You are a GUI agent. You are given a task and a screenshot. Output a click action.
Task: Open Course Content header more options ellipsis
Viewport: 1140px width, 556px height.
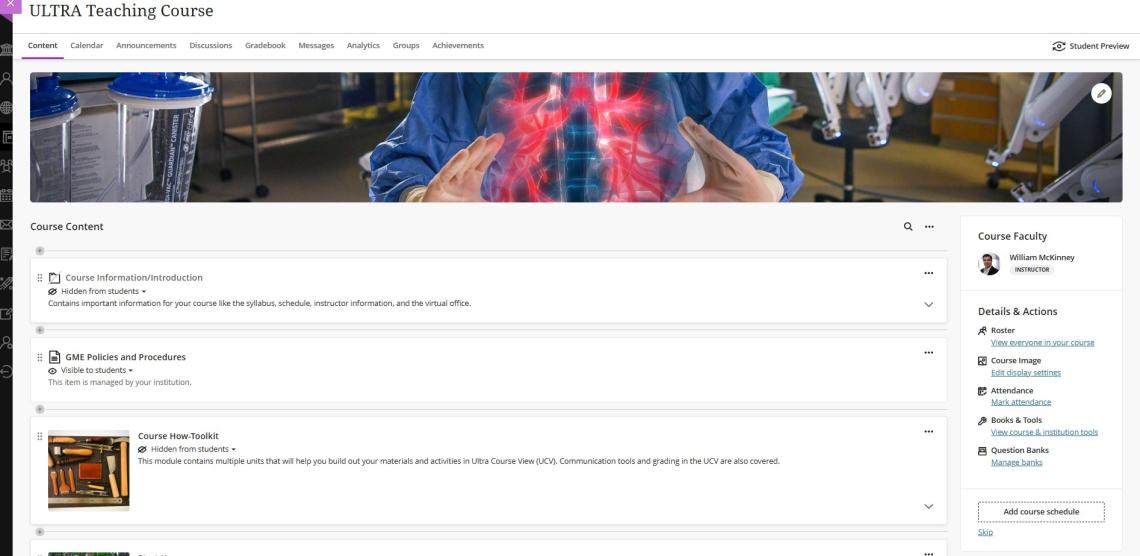[x=929, y=227]
